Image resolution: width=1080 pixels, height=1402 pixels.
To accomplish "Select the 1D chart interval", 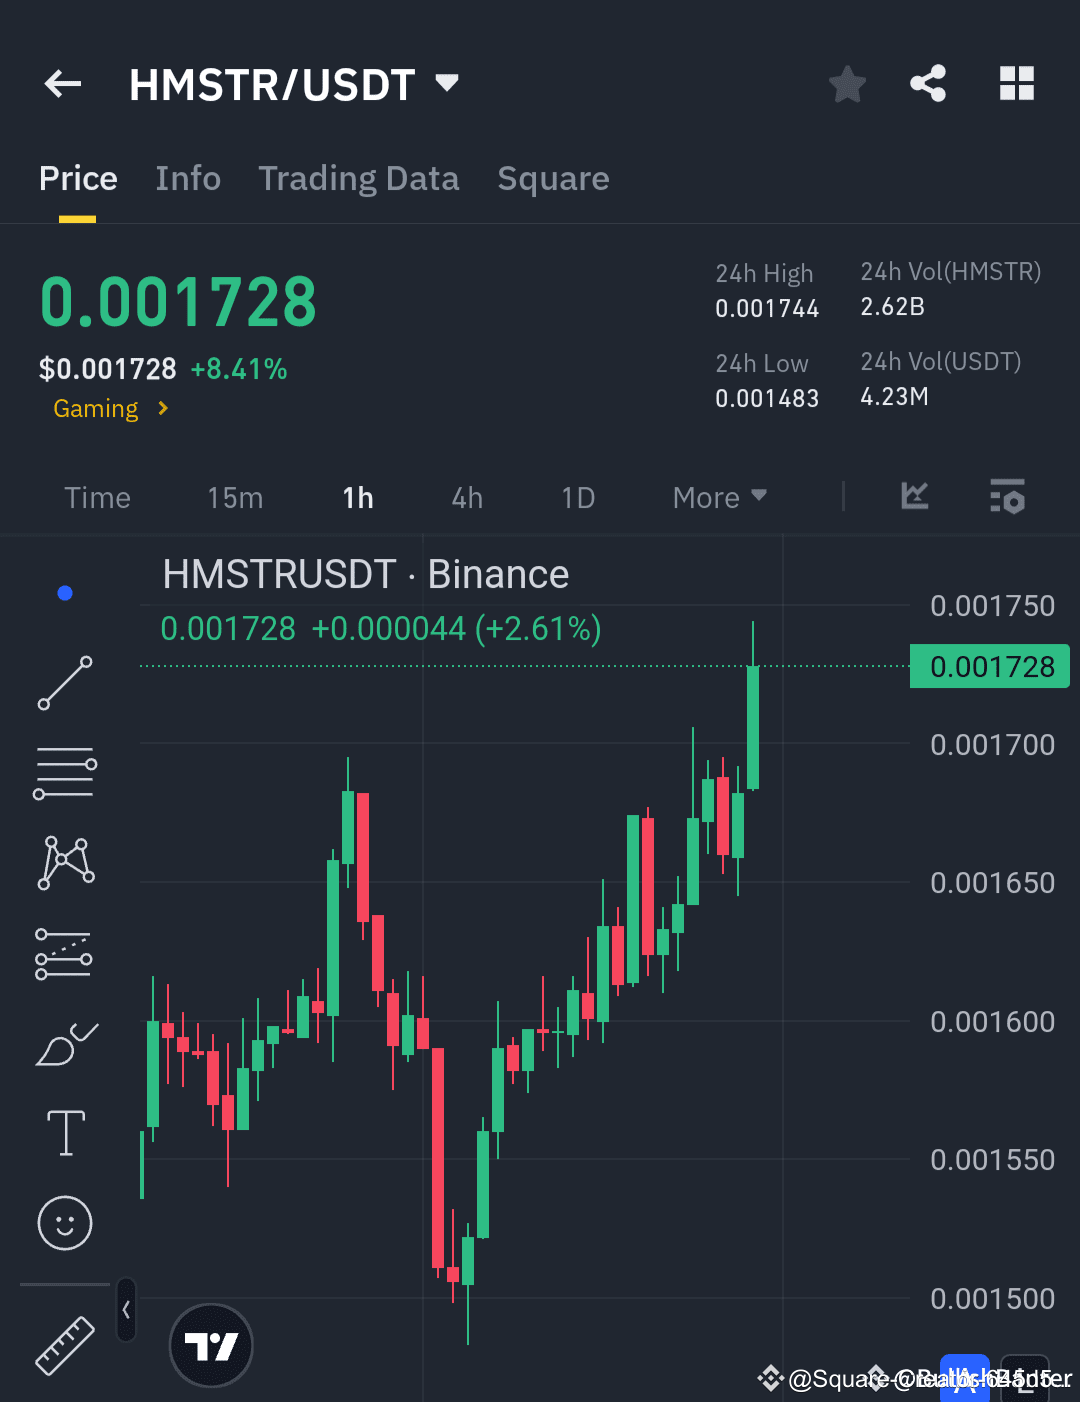I will click(578, 497).
